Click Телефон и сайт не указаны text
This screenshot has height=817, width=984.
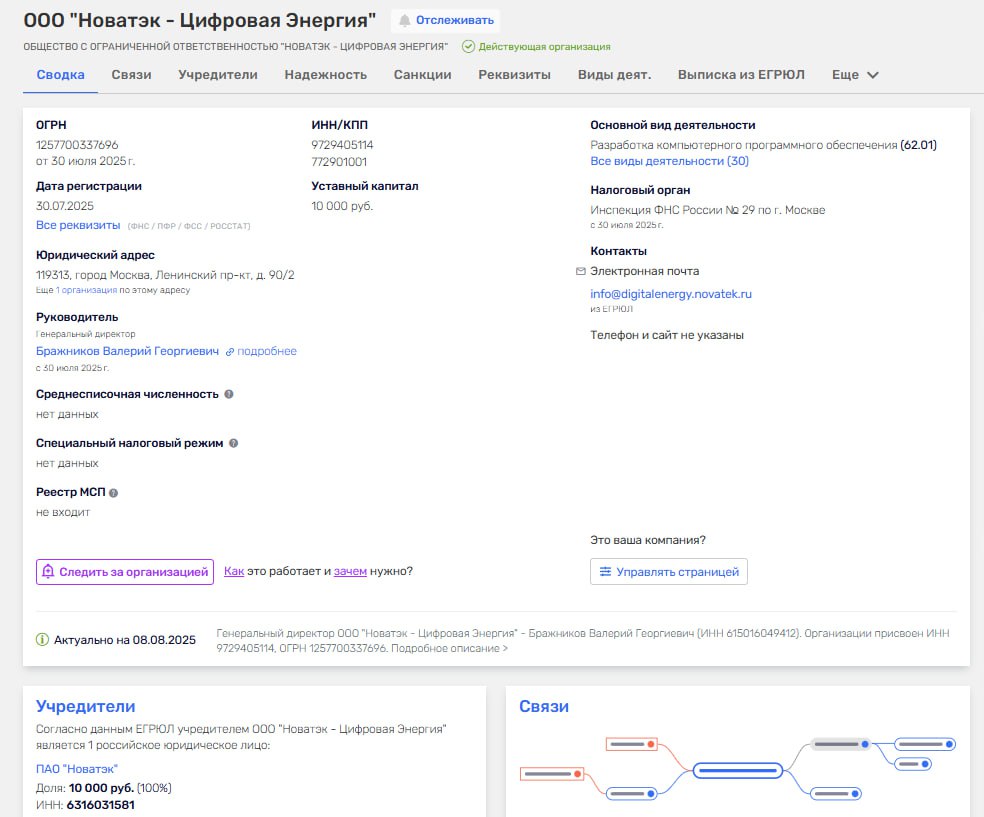pos(667,335)
